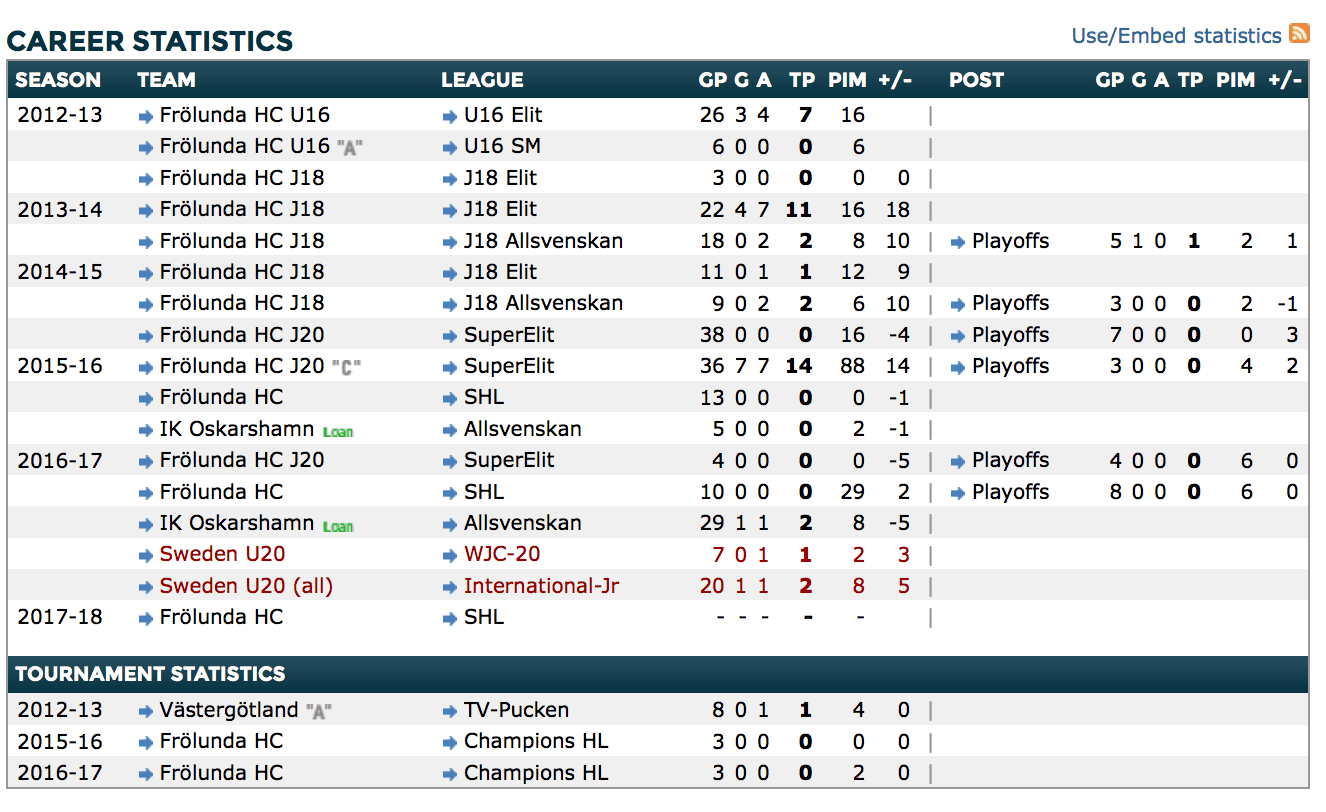
Task: Open the 2013-14 J18 Allsvenskan Playoffs link
Action: click(x=1010, y=241)
